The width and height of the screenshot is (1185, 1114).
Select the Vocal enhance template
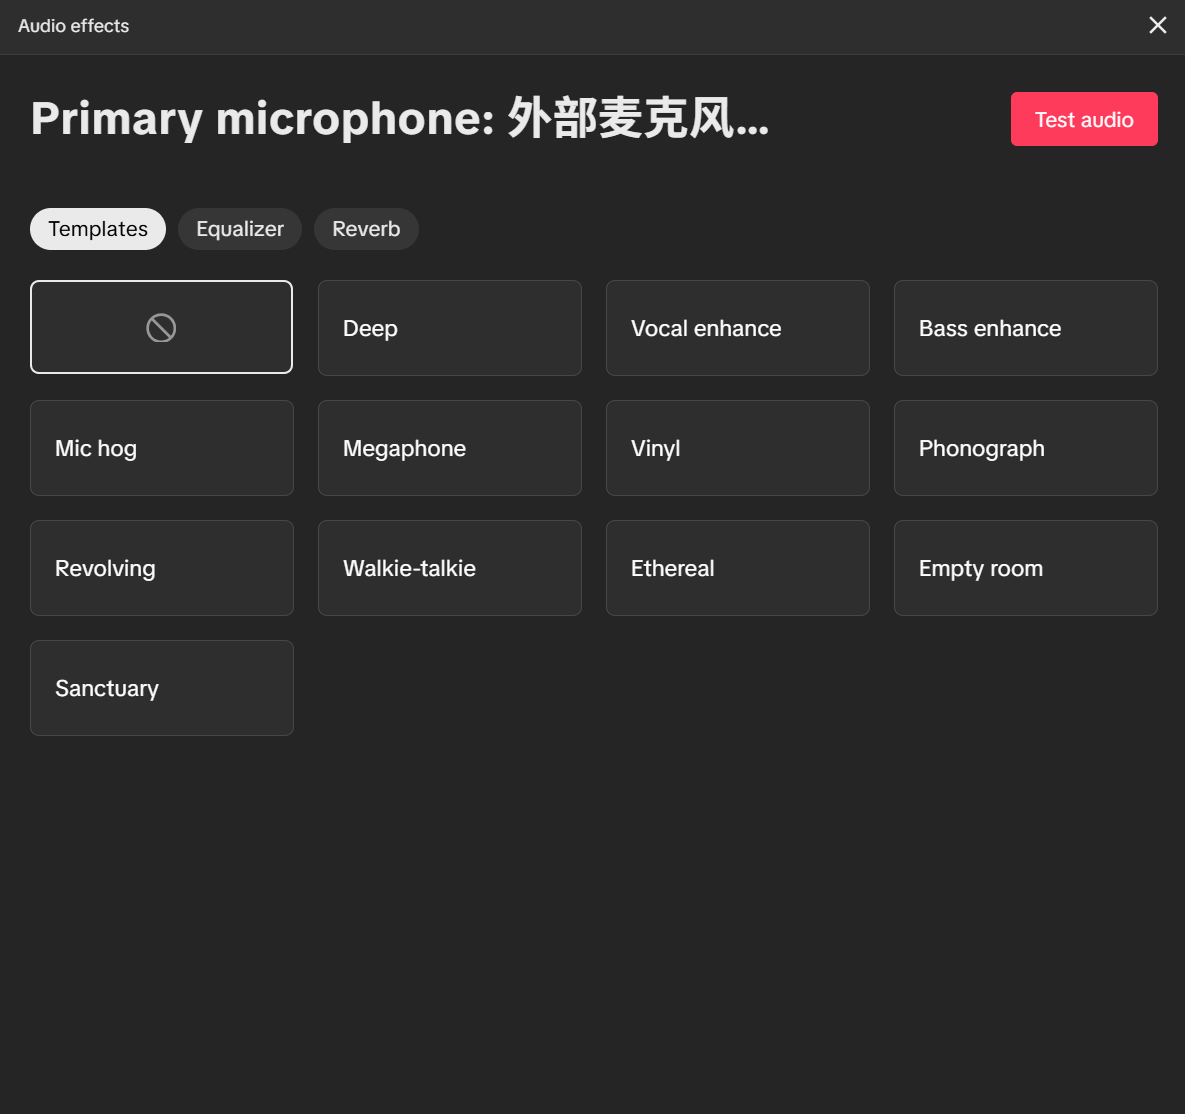[737, 328]
